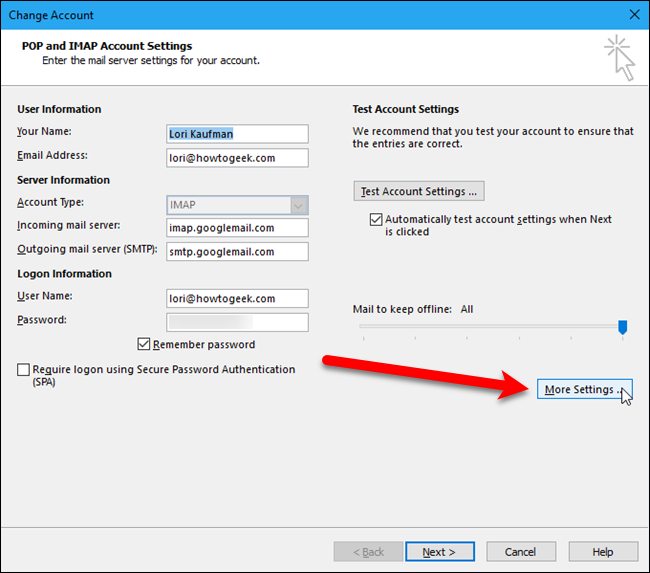The height and width of the screenshot is (573, 650).
Task: Click in the Your Name field
Action: [238, 134]
